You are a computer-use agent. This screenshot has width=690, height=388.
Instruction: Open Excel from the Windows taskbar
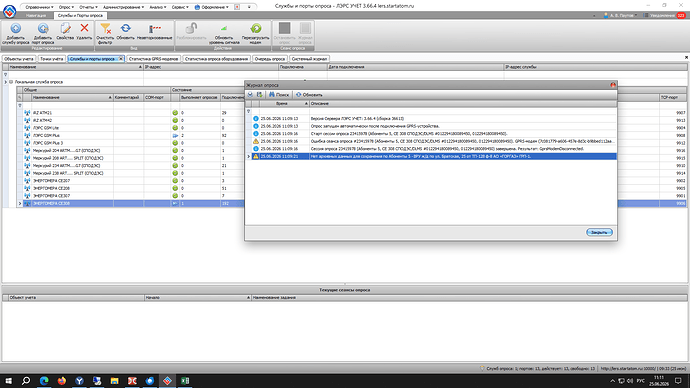coord(185,381)
